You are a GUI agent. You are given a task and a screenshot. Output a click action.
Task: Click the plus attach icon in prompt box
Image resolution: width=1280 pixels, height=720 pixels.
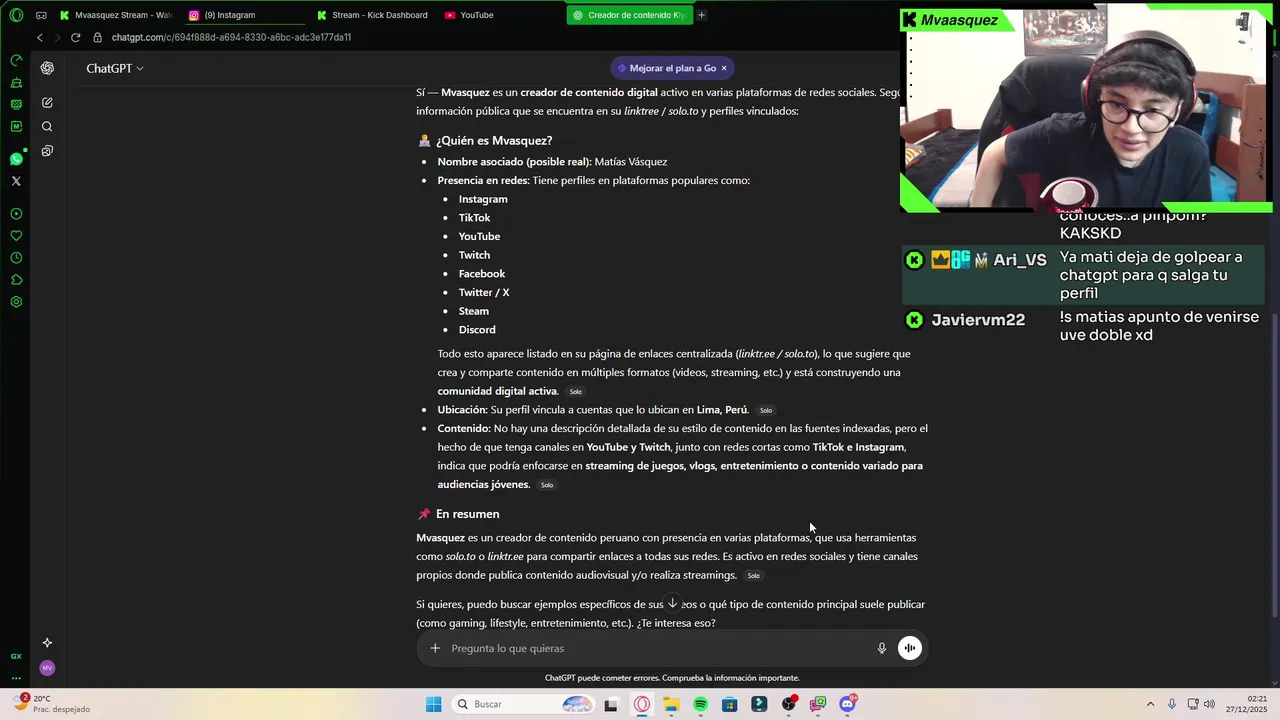click(435, 648)
